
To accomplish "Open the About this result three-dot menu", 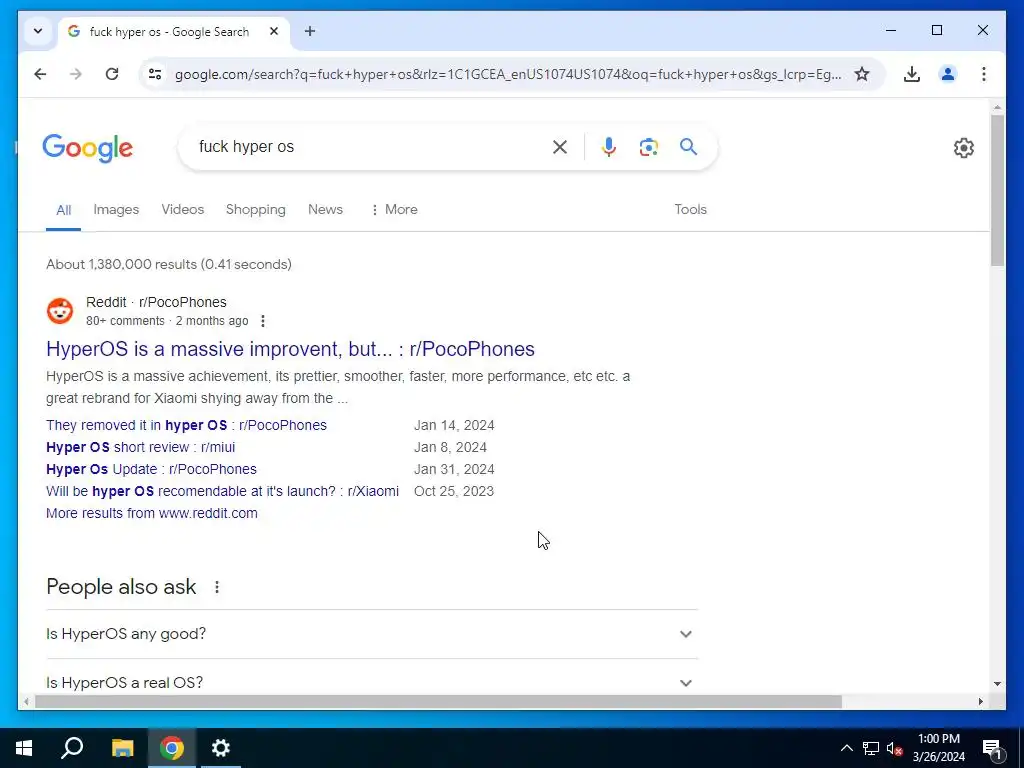I will point(263,321).
